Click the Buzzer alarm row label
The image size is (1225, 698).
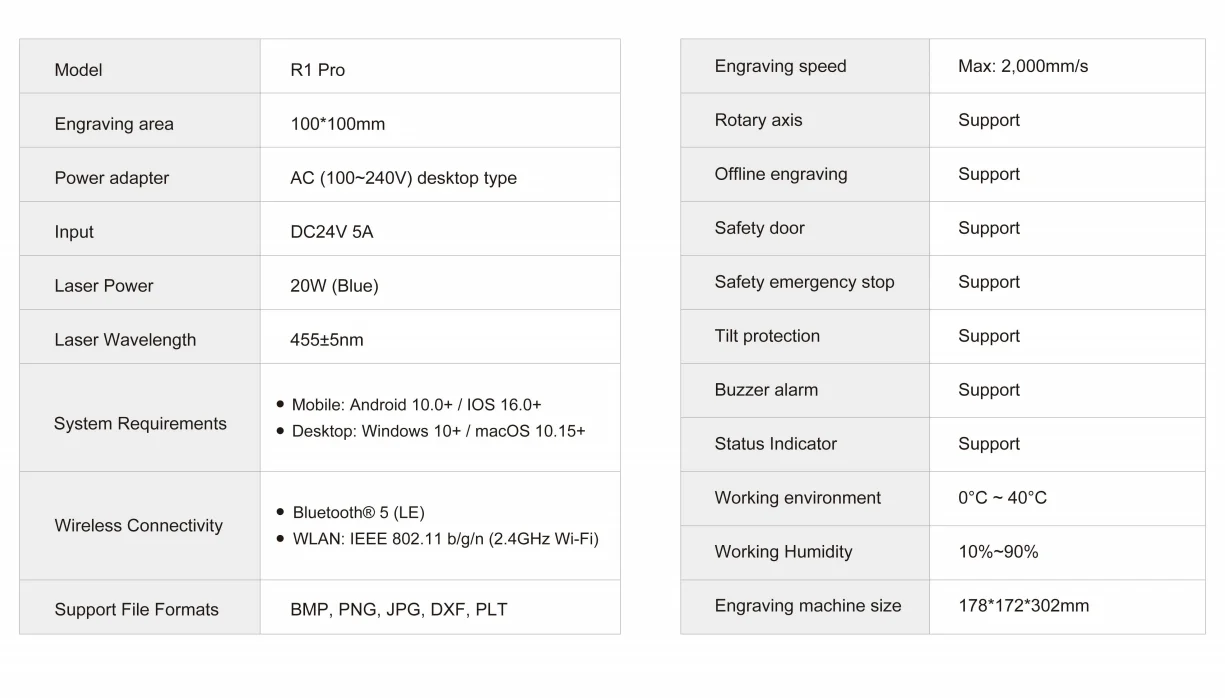click(x=766, y=390)
